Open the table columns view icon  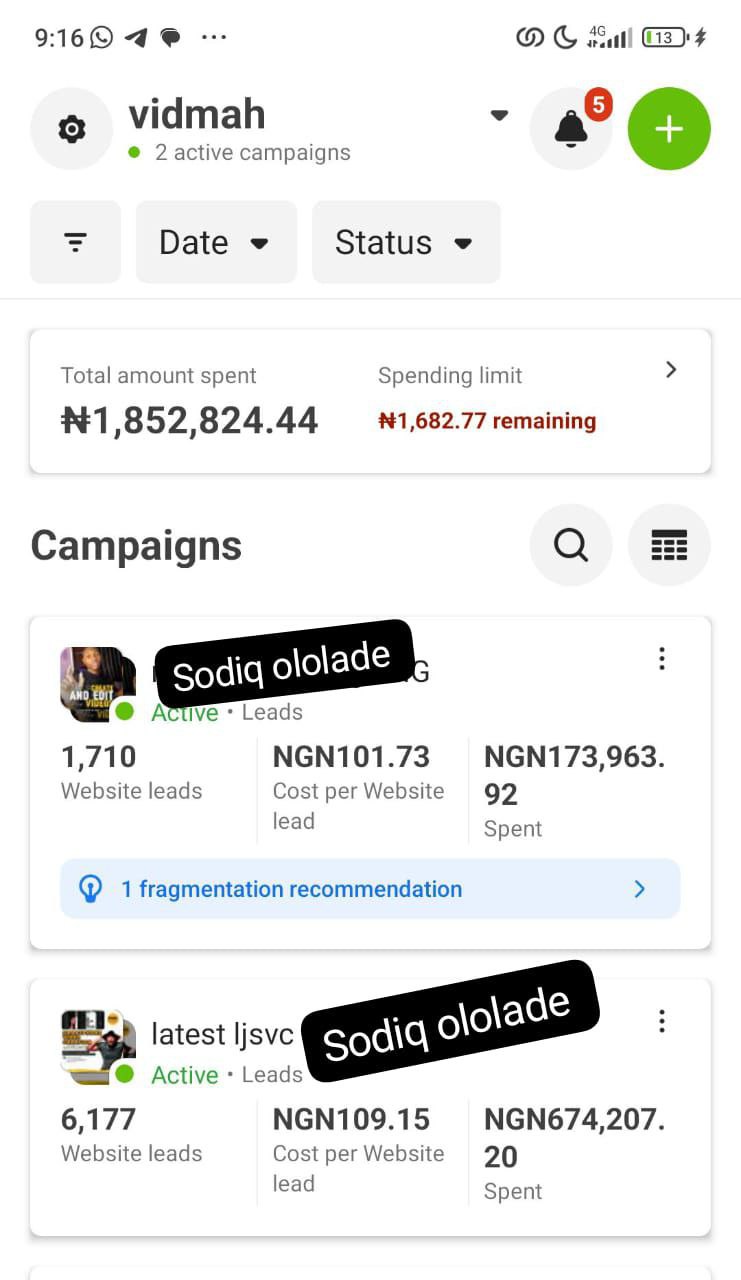669,545
